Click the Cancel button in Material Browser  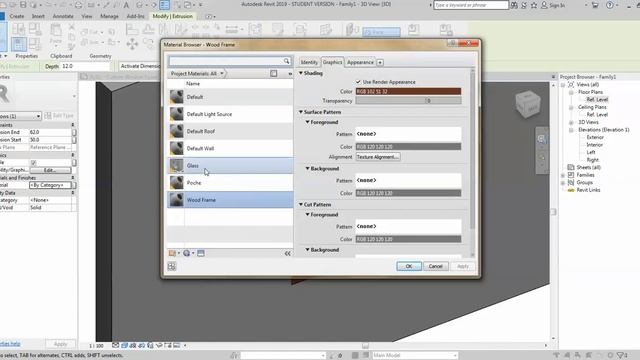[436, 266]
